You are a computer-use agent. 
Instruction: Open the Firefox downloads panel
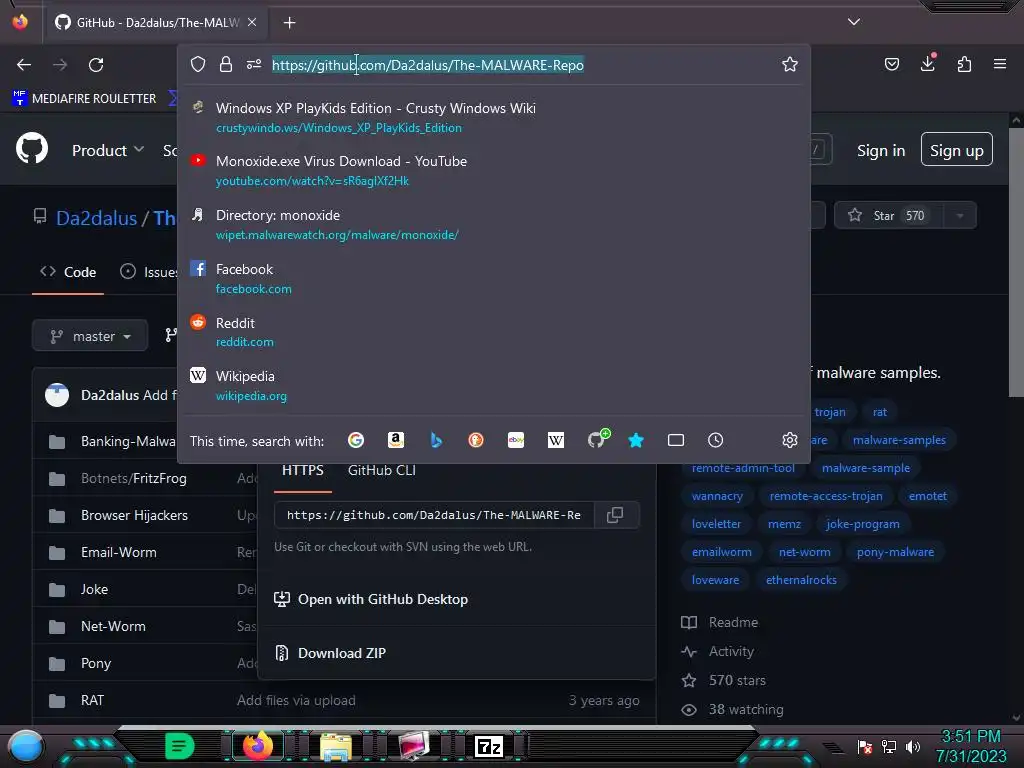pos(928,63)
